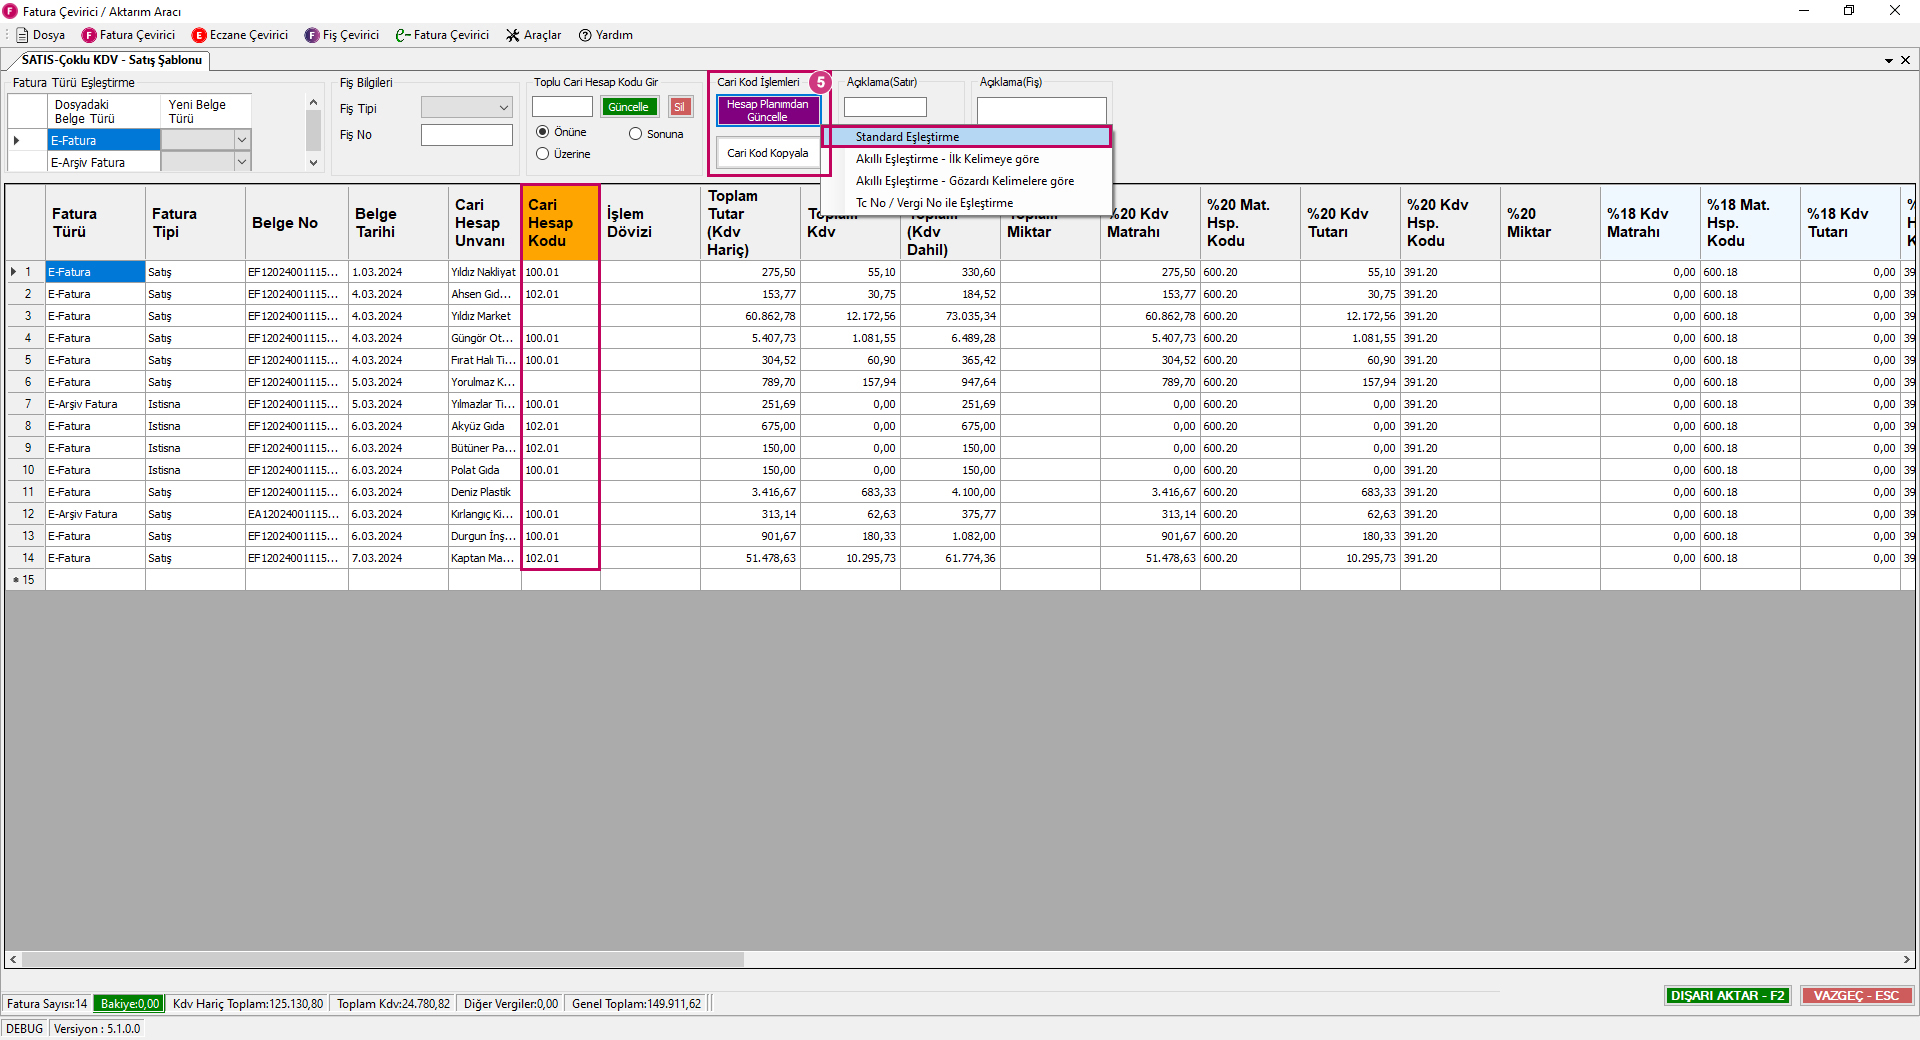The width and height of the screenshot is (1920, 1040).
Task: Open the Dosya menu document icon
Action: [22, 35]
